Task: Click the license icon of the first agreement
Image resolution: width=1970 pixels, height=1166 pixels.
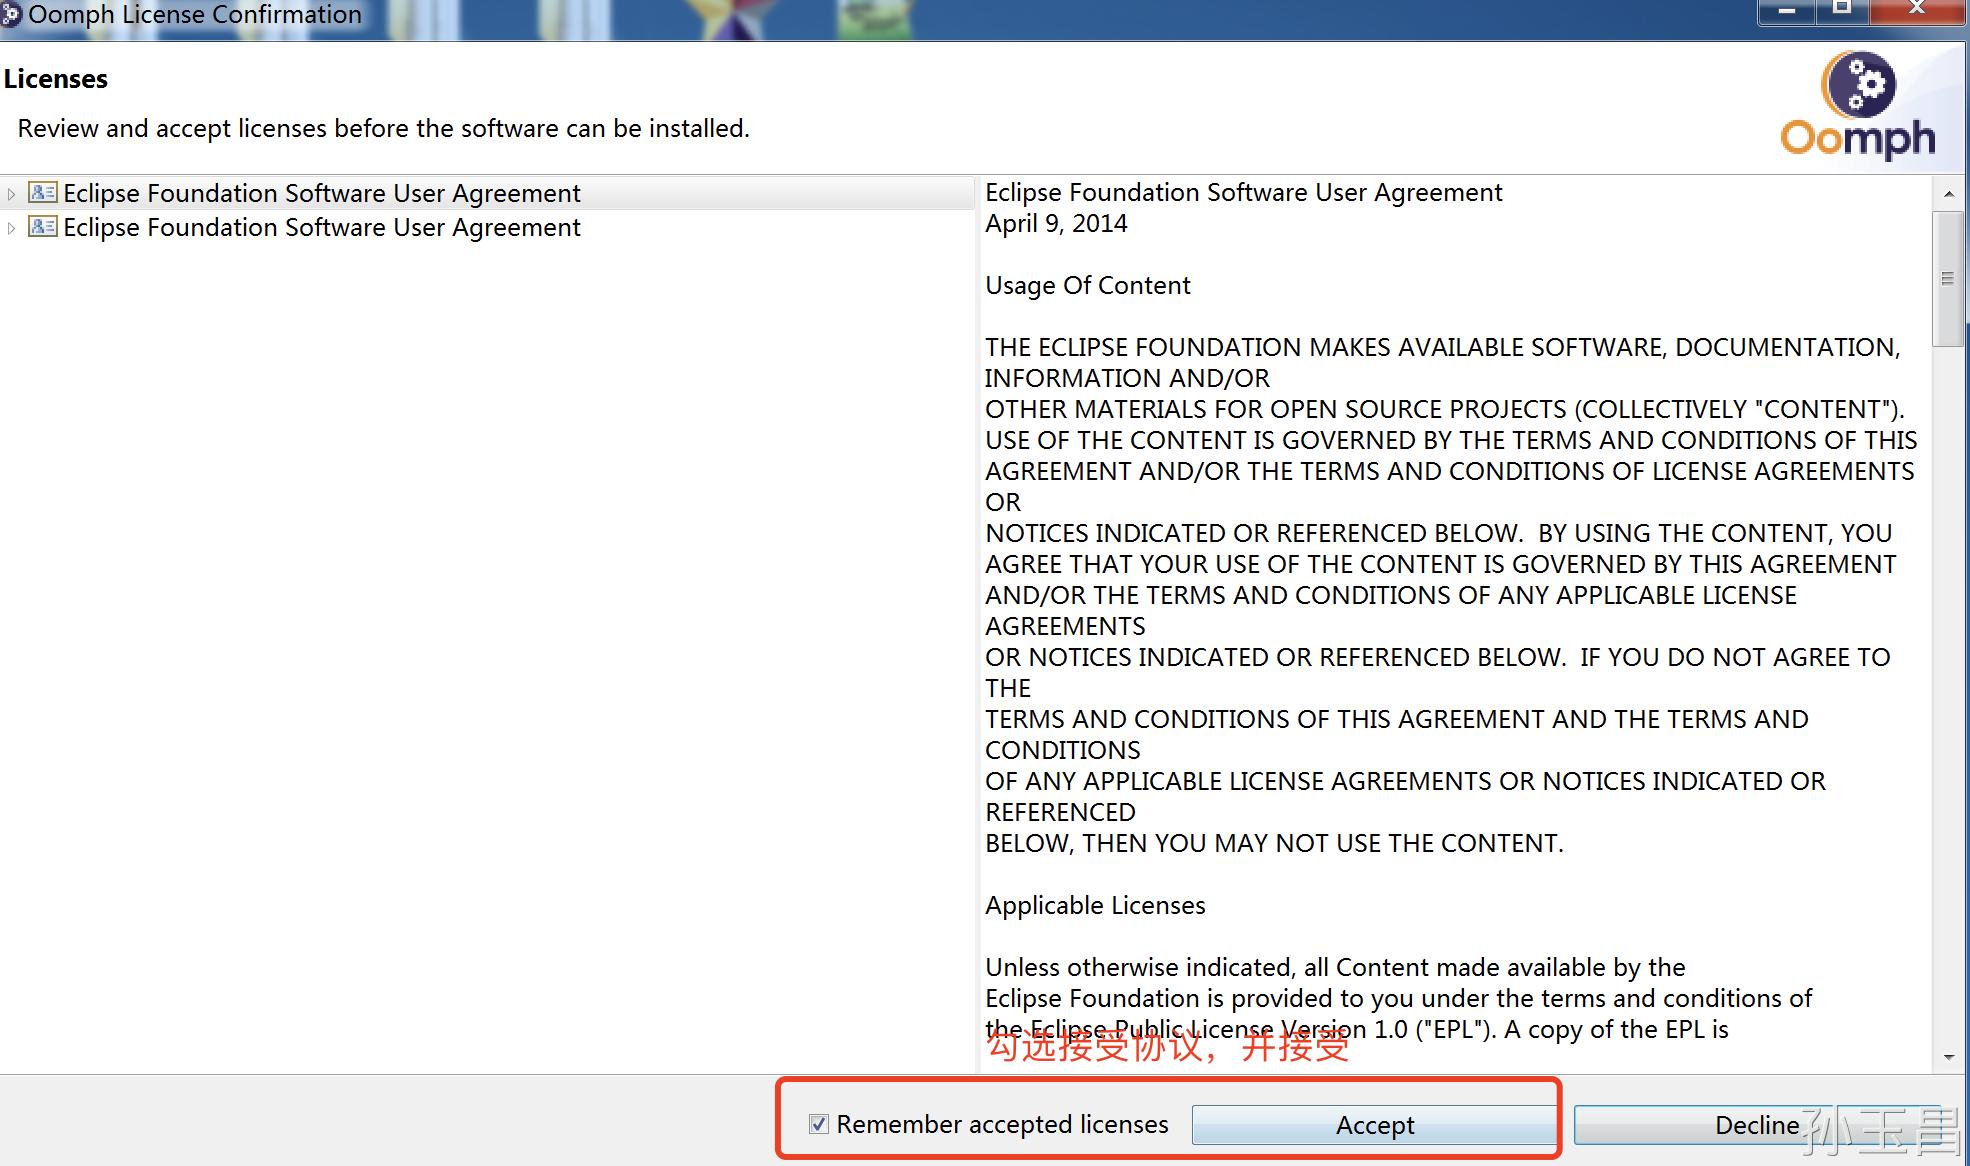Action: click(x=42, y=193)
